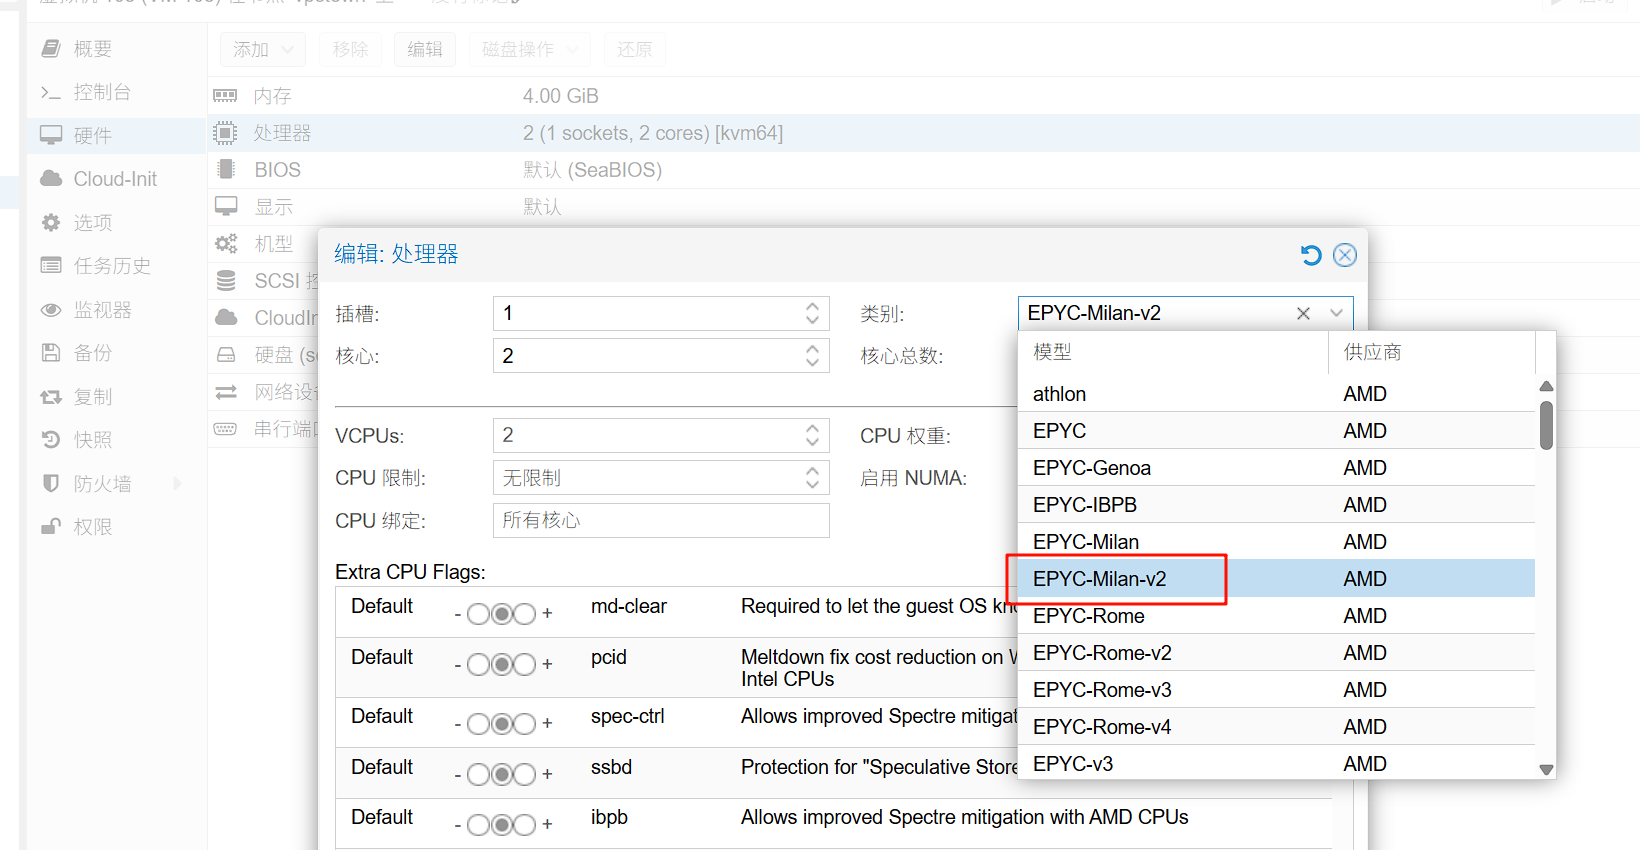
Task: Click the 显示 display monitor icon
Action: [x=226, y=207]
